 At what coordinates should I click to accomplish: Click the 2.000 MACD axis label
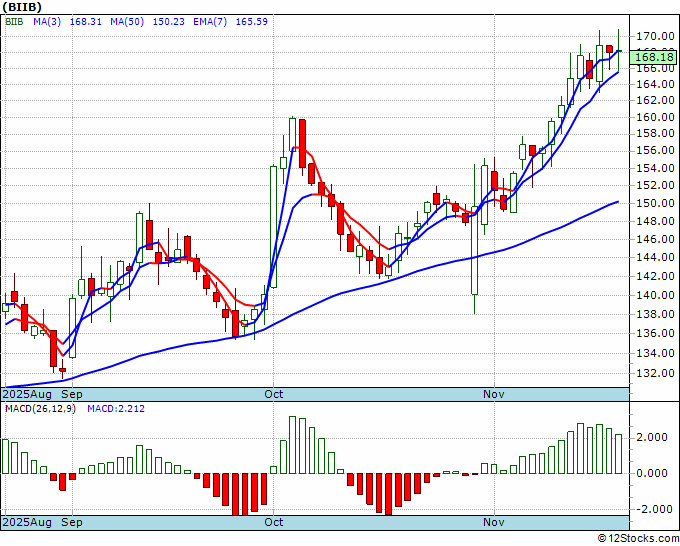(x=652, y=437)
